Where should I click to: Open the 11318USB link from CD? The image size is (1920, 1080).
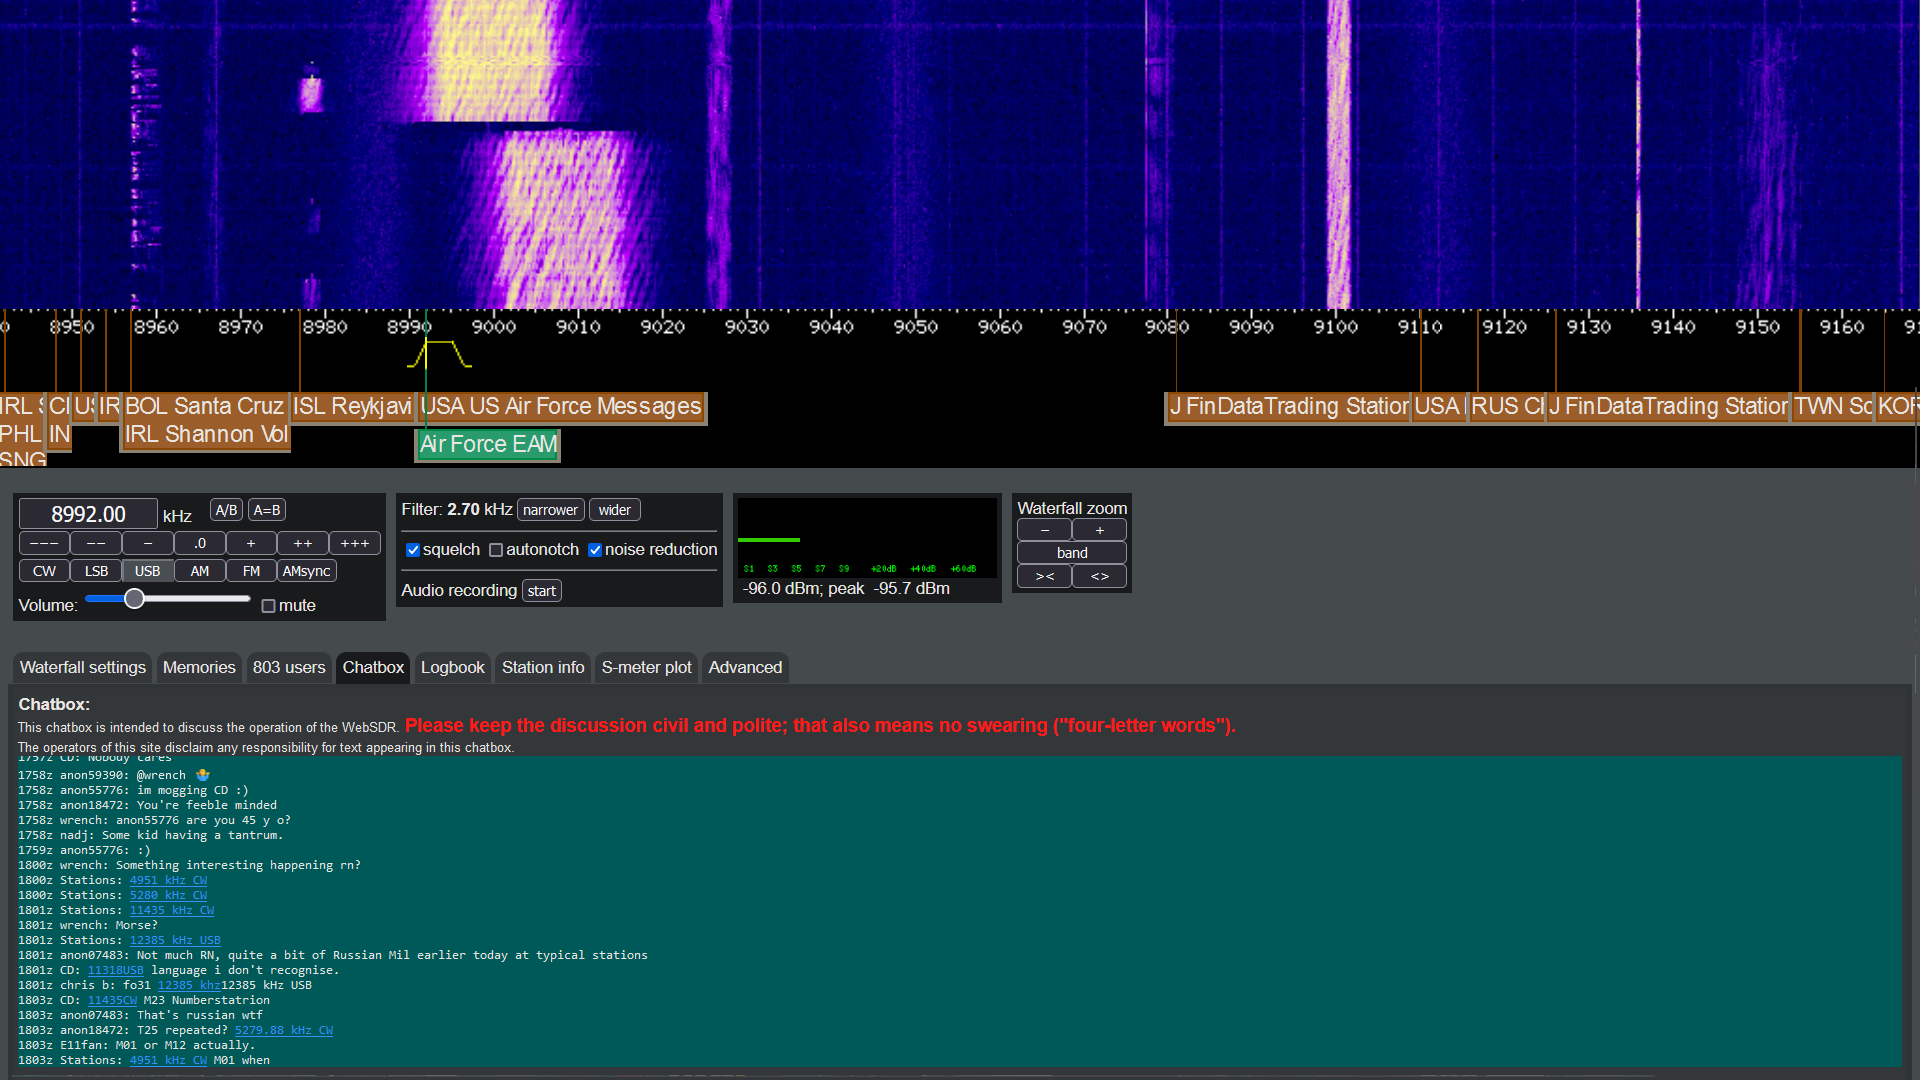116,970
